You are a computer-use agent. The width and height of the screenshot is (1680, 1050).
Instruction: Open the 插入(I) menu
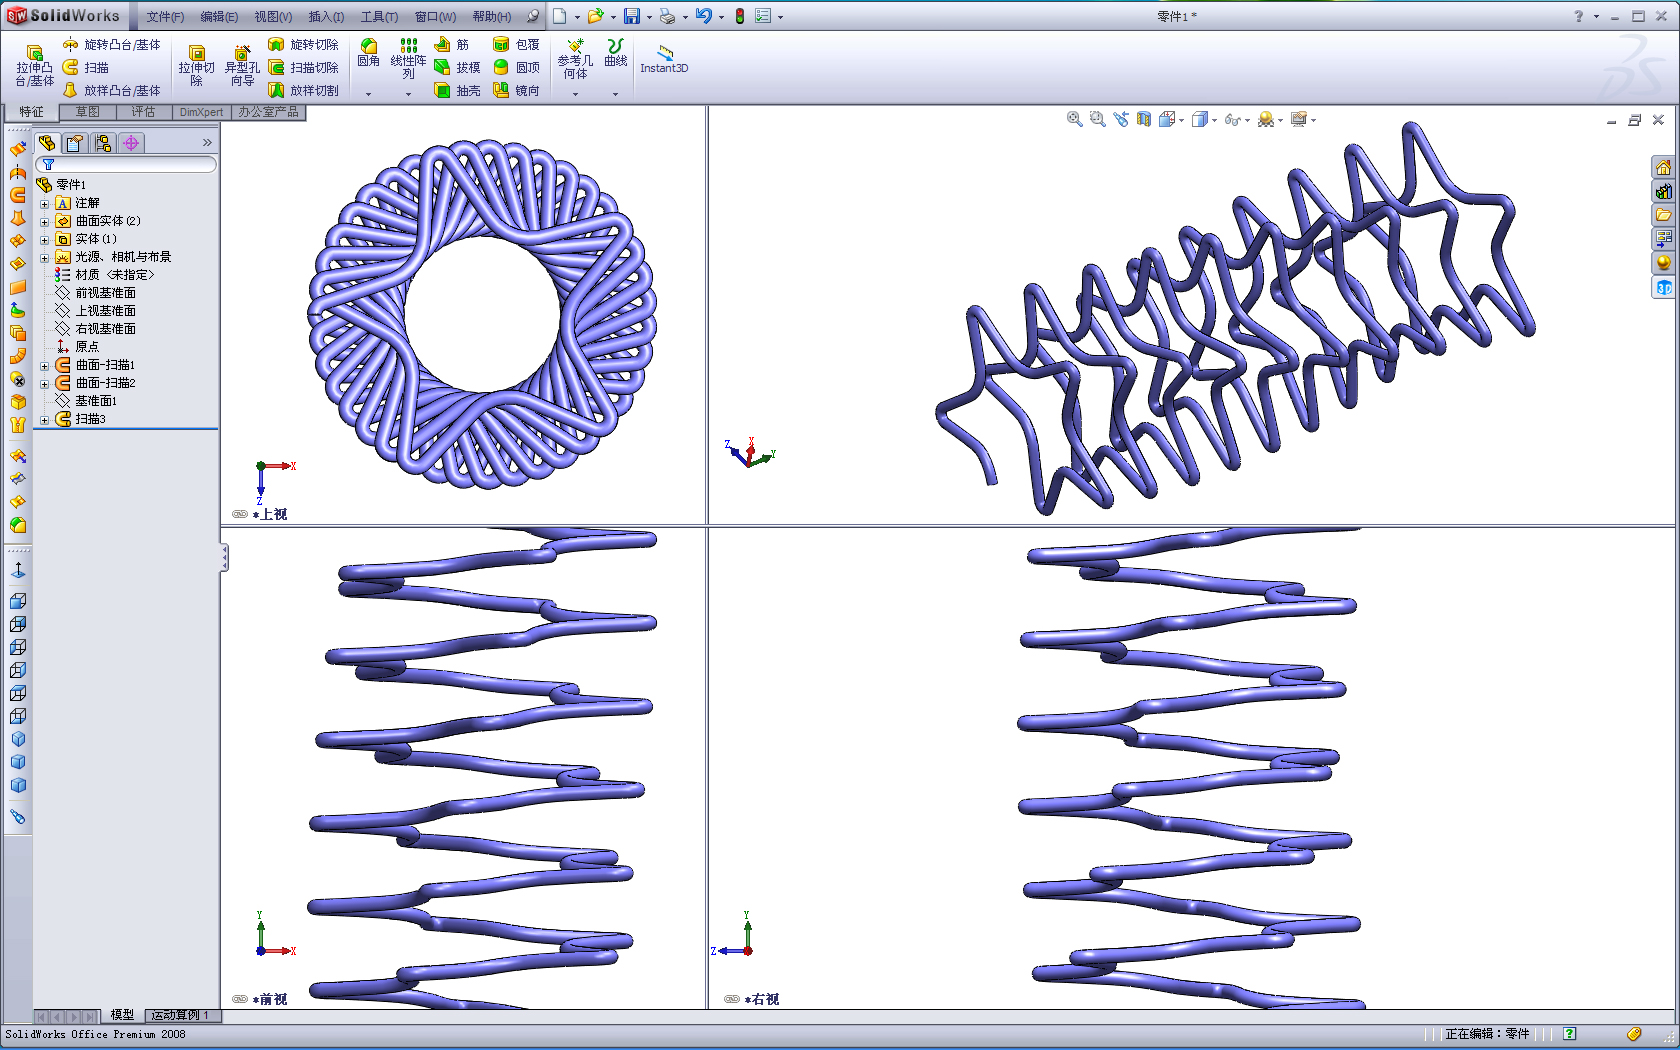tap(326, 17)
